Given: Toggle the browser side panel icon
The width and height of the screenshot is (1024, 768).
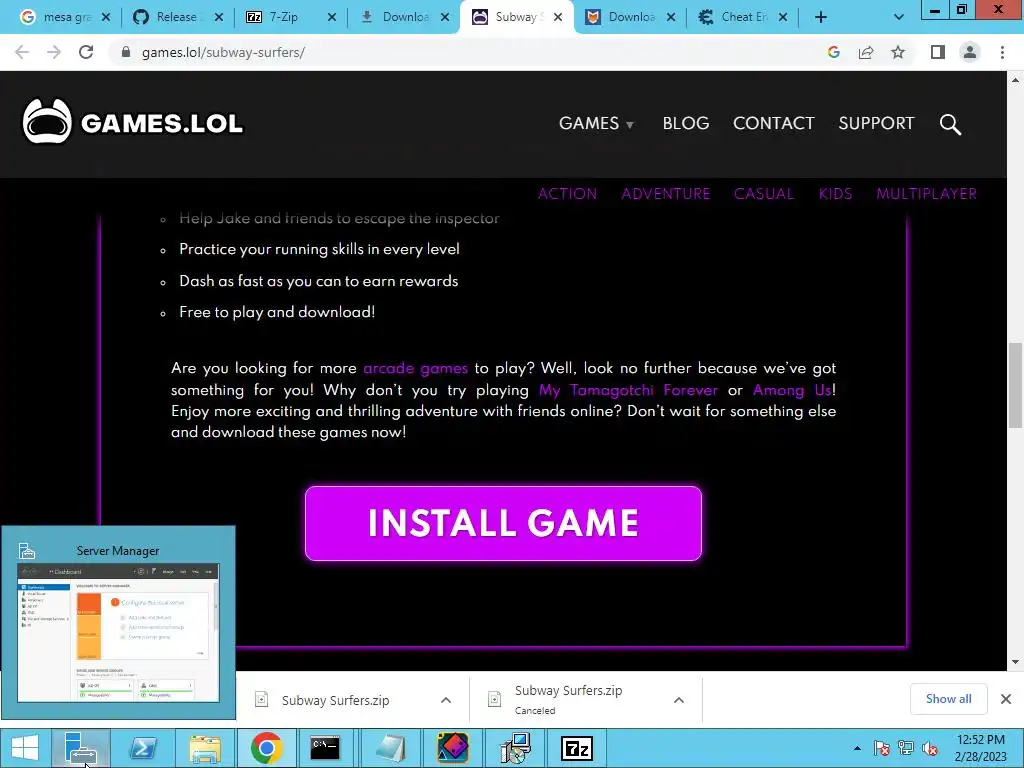Looking at the screenshot, I should click(938, 52).
